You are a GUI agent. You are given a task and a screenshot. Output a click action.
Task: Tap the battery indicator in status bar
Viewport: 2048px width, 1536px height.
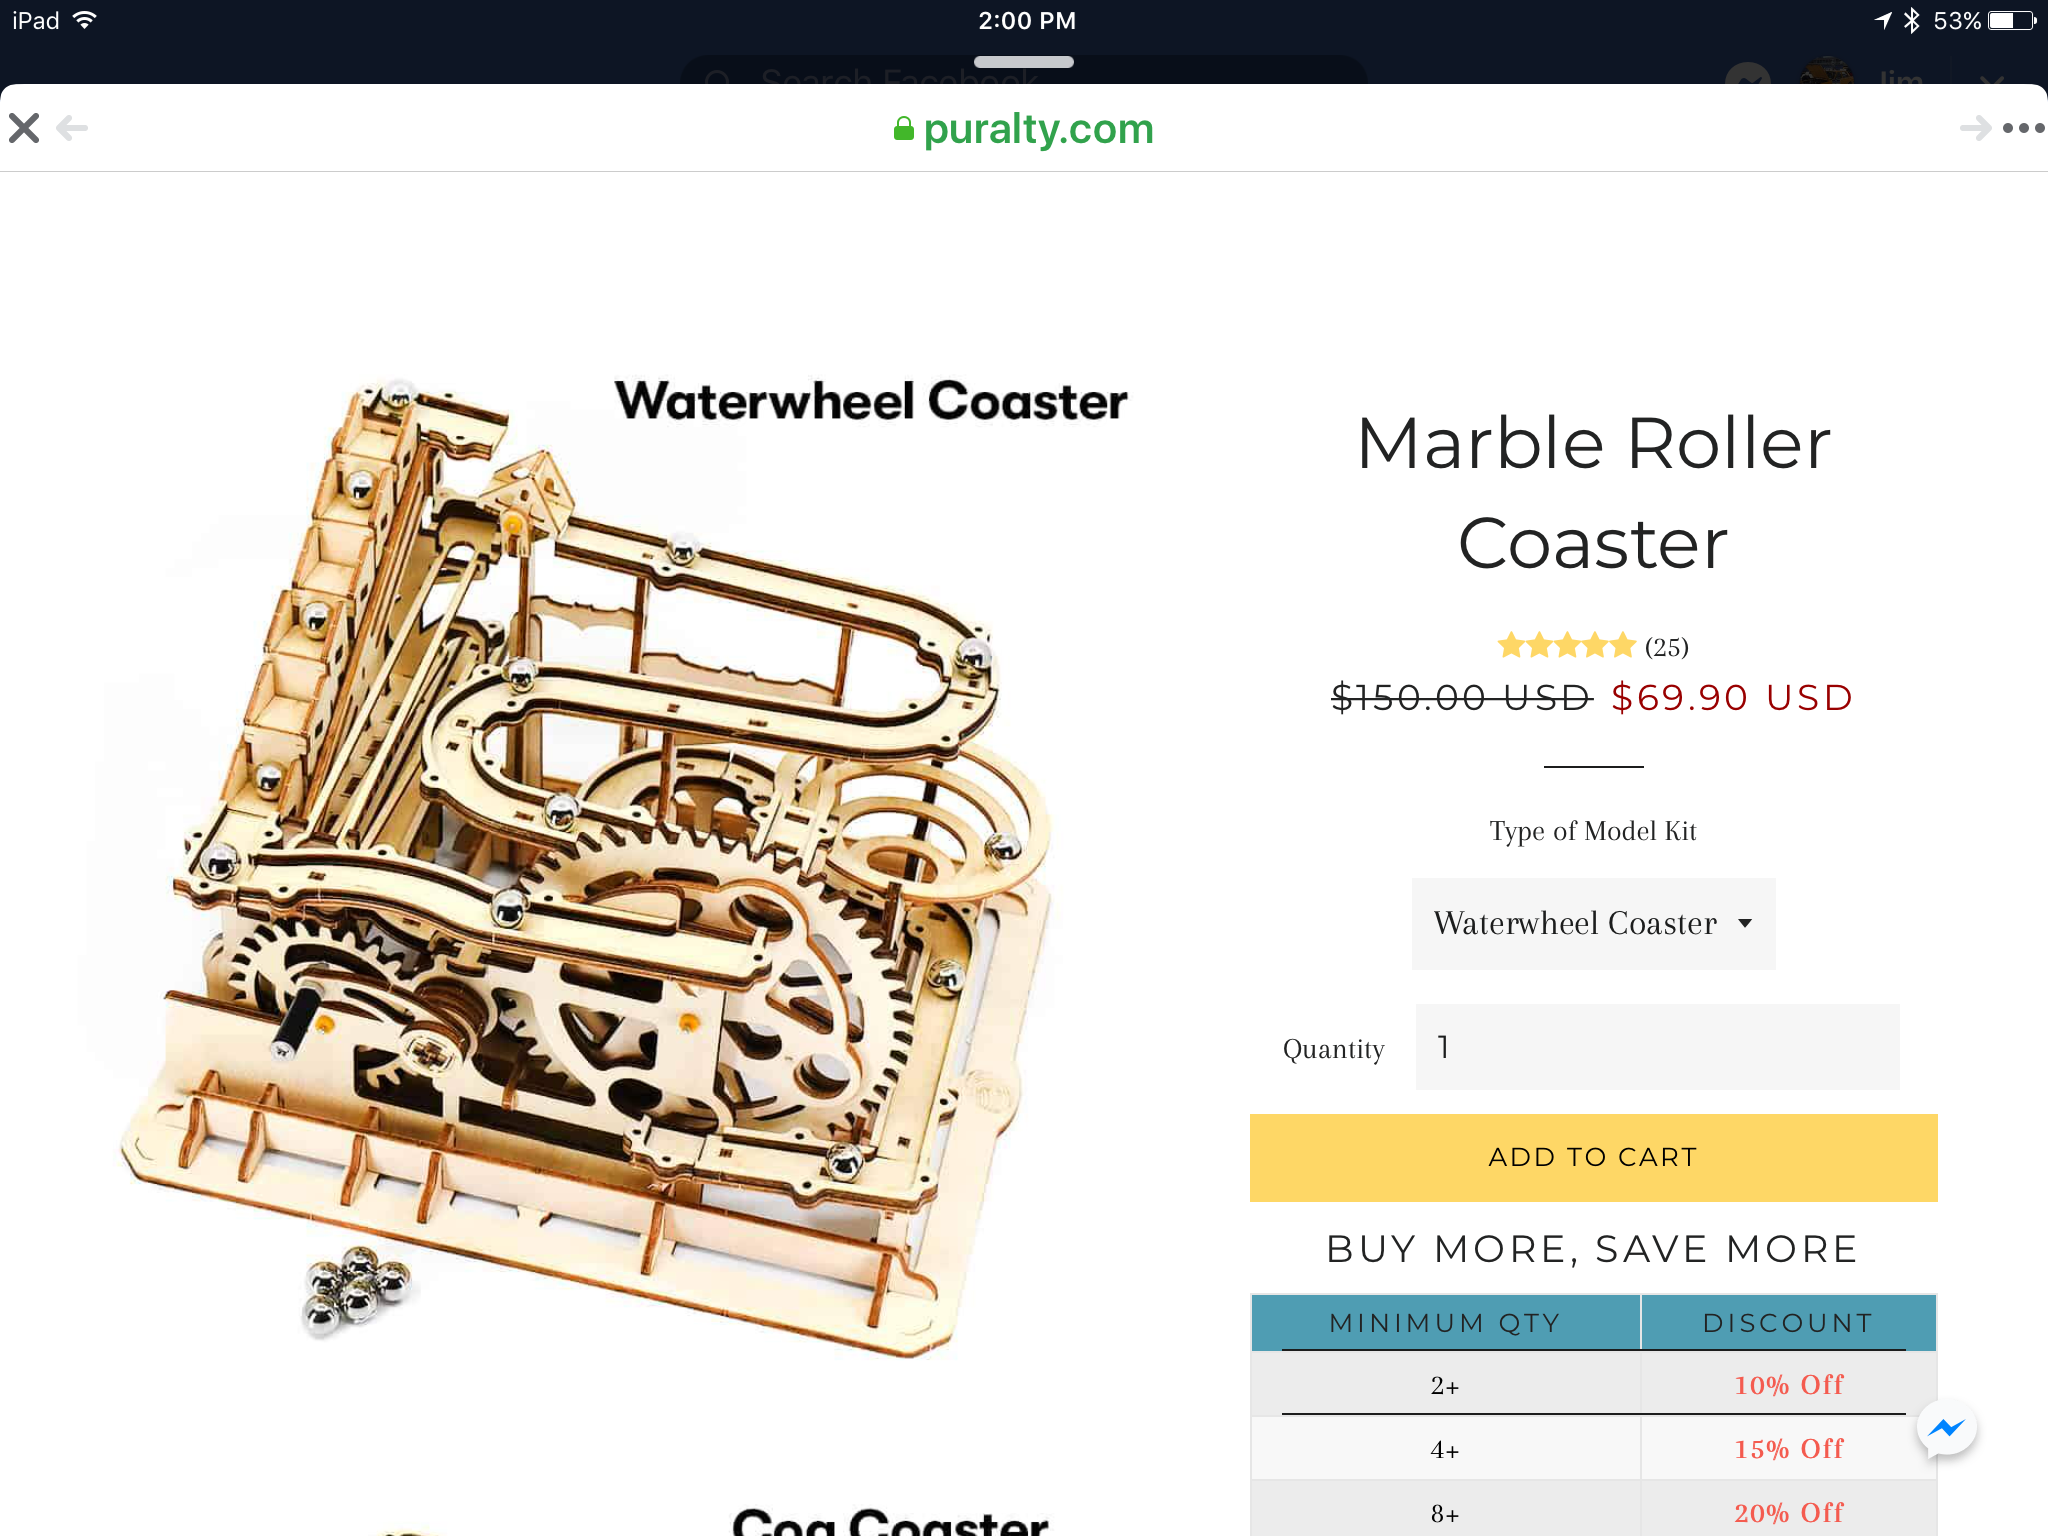pos(2012,21)
